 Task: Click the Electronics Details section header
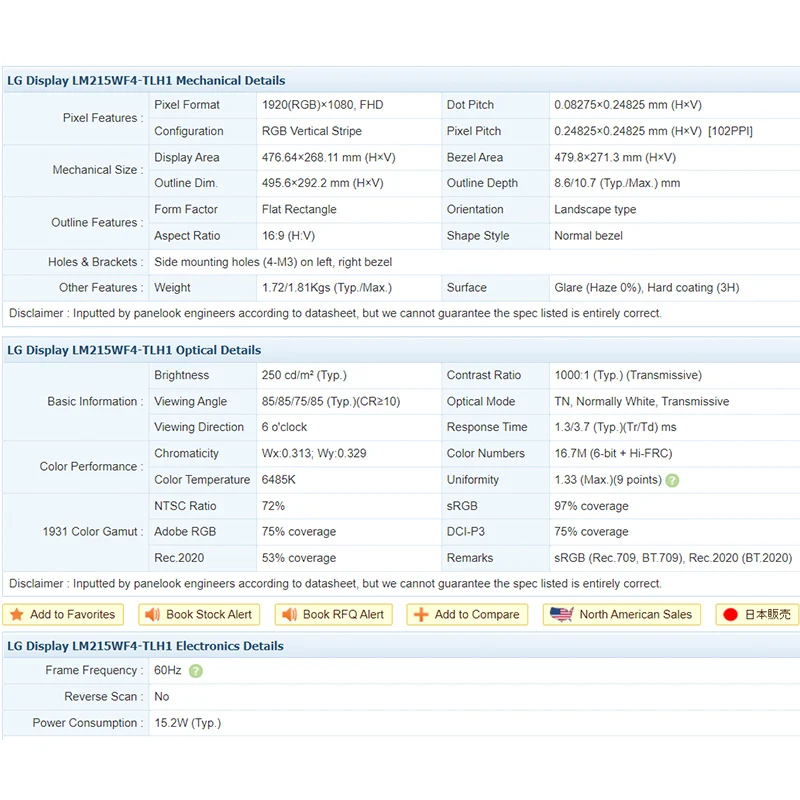tap(145, 646)
